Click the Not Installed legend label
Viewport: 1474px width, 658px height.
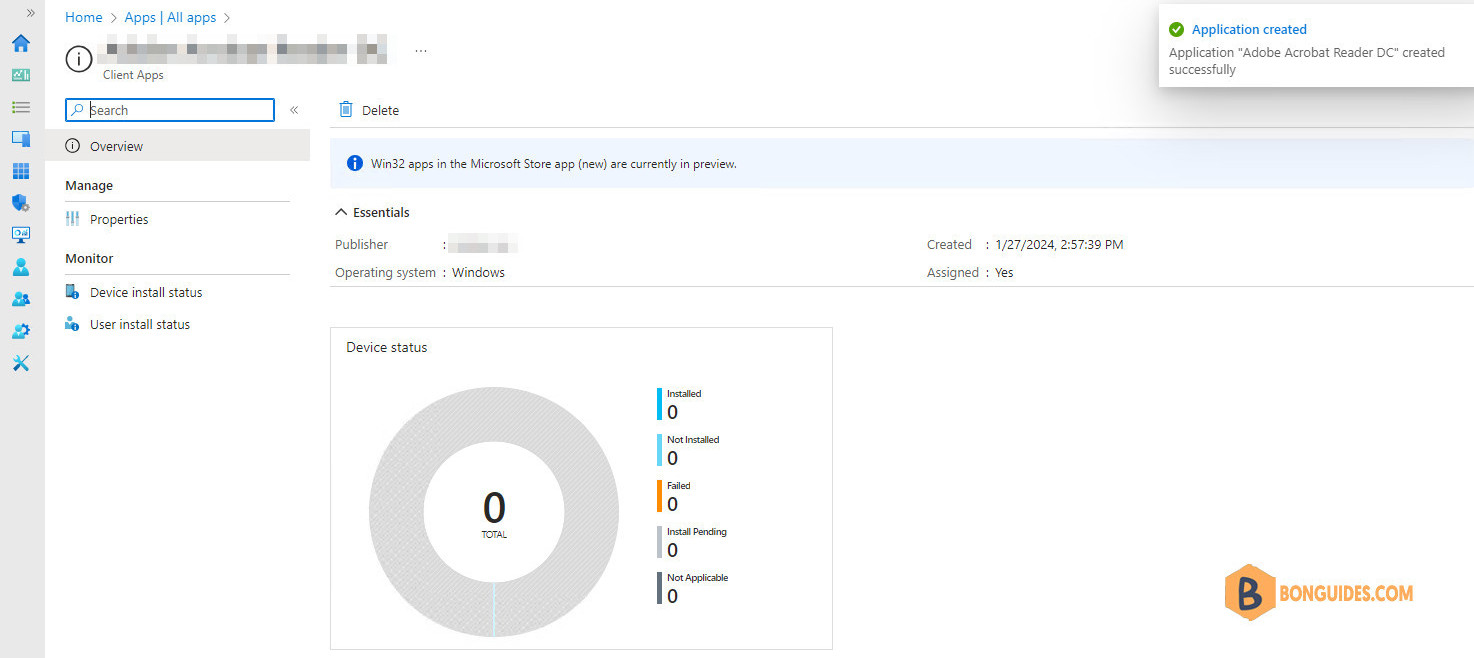coord(693,440)
